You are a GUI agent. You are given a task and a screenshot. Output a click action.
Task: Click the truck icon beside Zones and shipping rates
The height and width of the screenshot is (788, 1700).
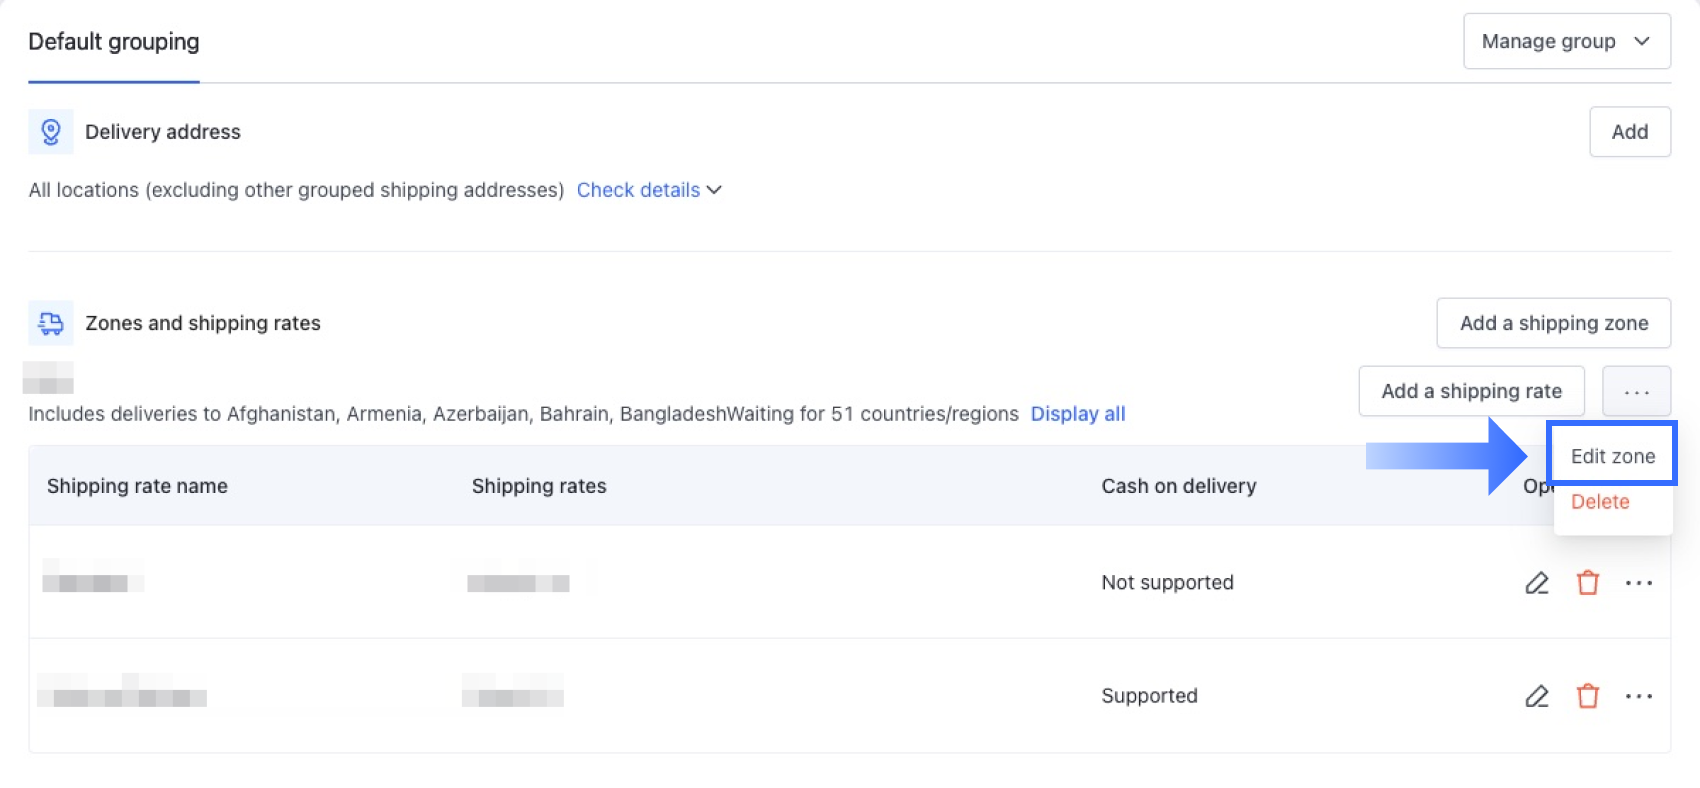(50, 322)
